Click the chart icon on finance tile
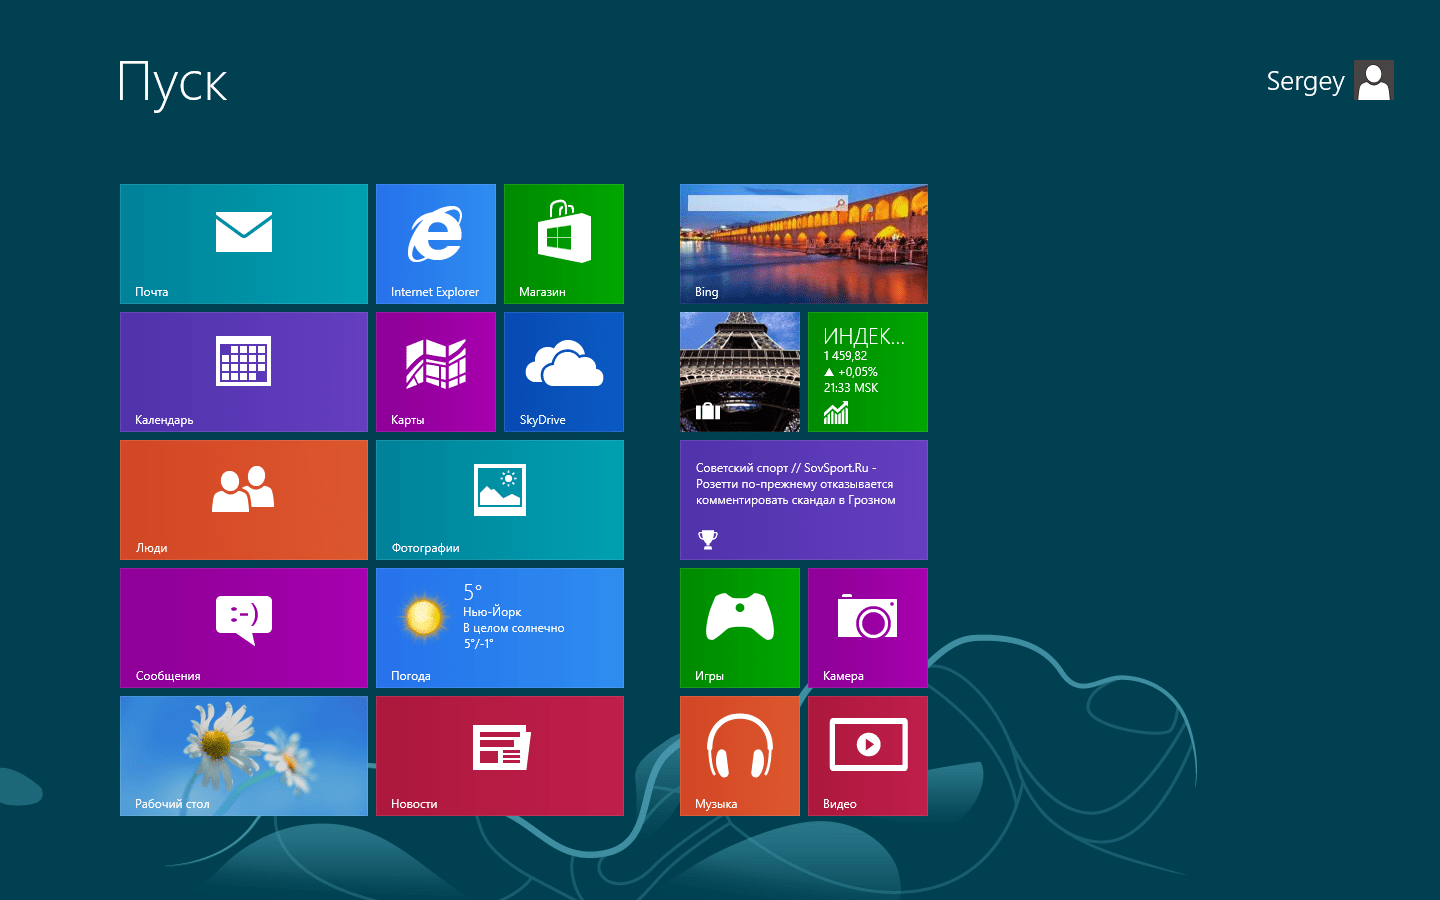This screenshot has height=900, width=1440. click(836, 412)
